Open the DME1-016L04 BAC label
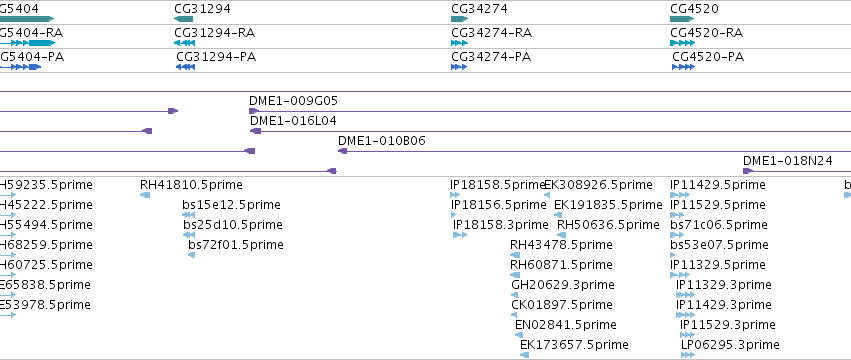Screen dimensions: 851x360 click(293, 121)
